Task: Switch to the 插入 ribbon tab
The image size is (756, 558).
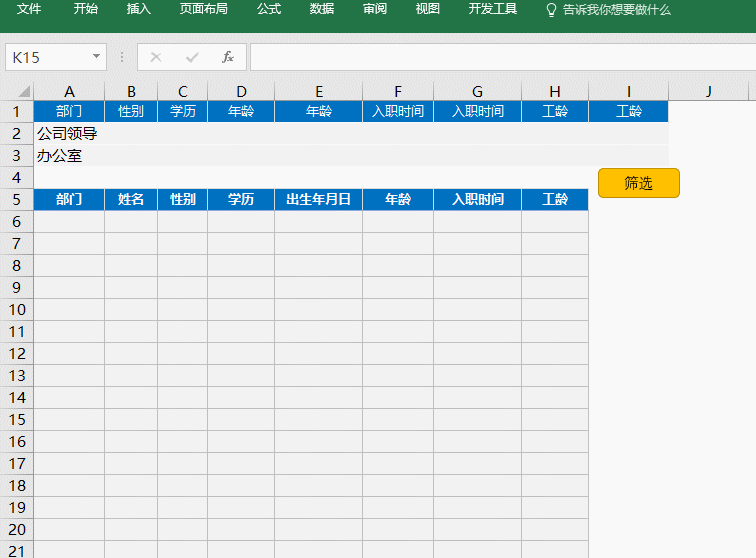Action: click(139, 9)
